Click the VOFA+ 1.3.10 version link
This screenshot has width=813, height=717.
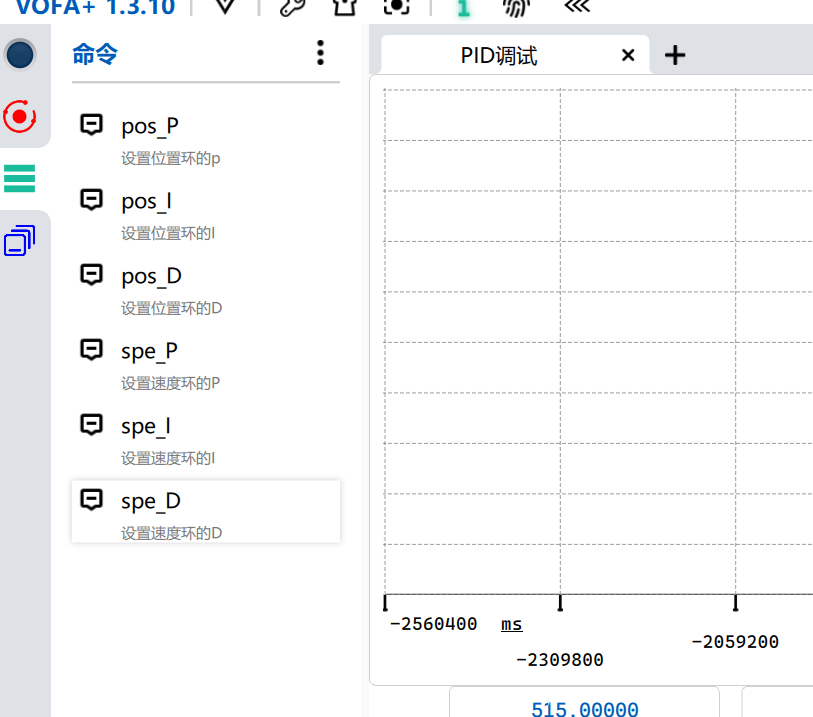tap(93, 8)
